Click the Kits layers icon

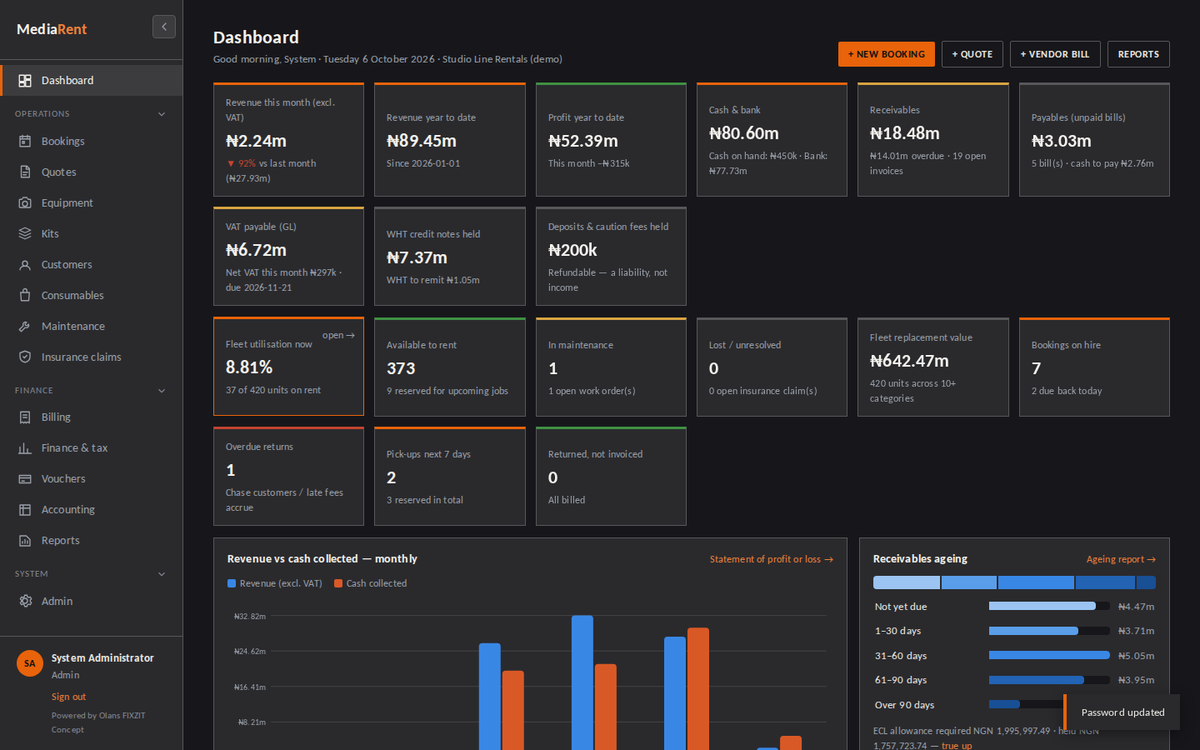point(25,234)
